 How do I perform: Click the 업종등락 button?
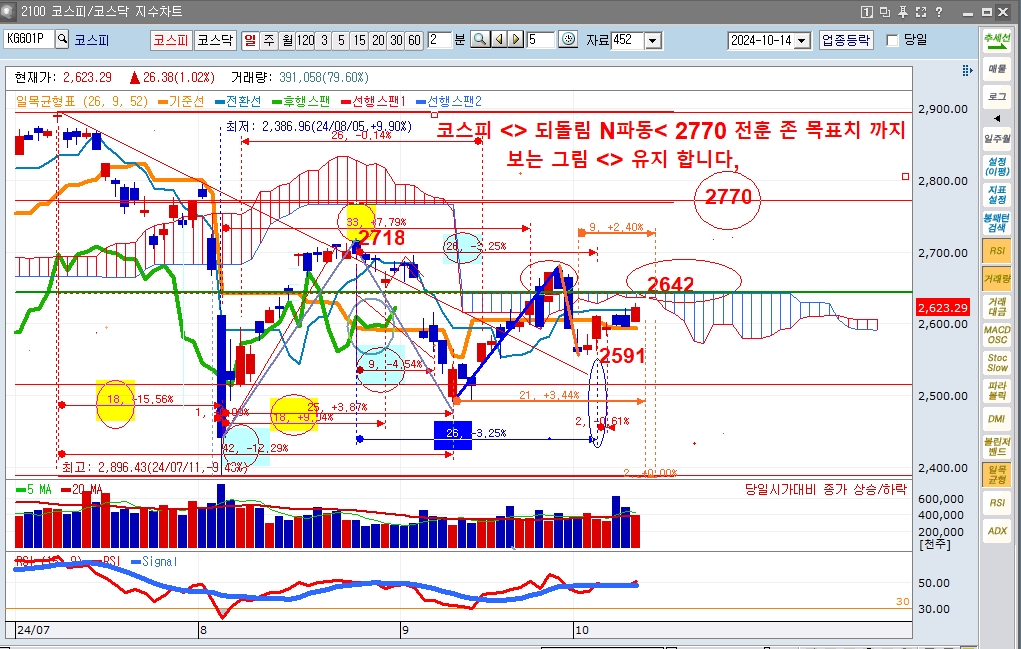846,40
